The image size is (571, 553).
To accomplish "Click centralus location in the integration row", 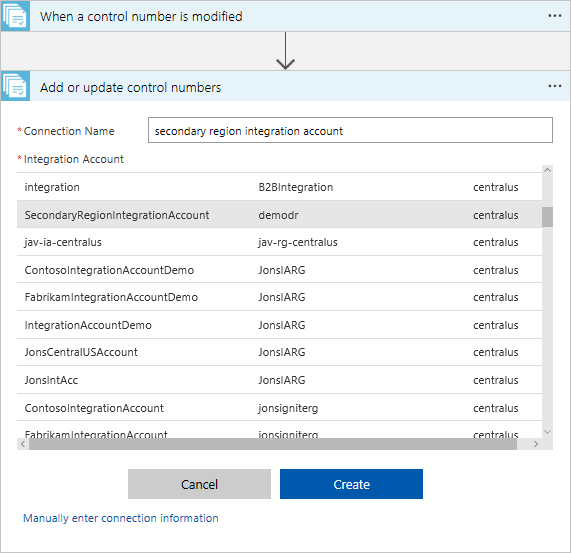I will (495, 187).
